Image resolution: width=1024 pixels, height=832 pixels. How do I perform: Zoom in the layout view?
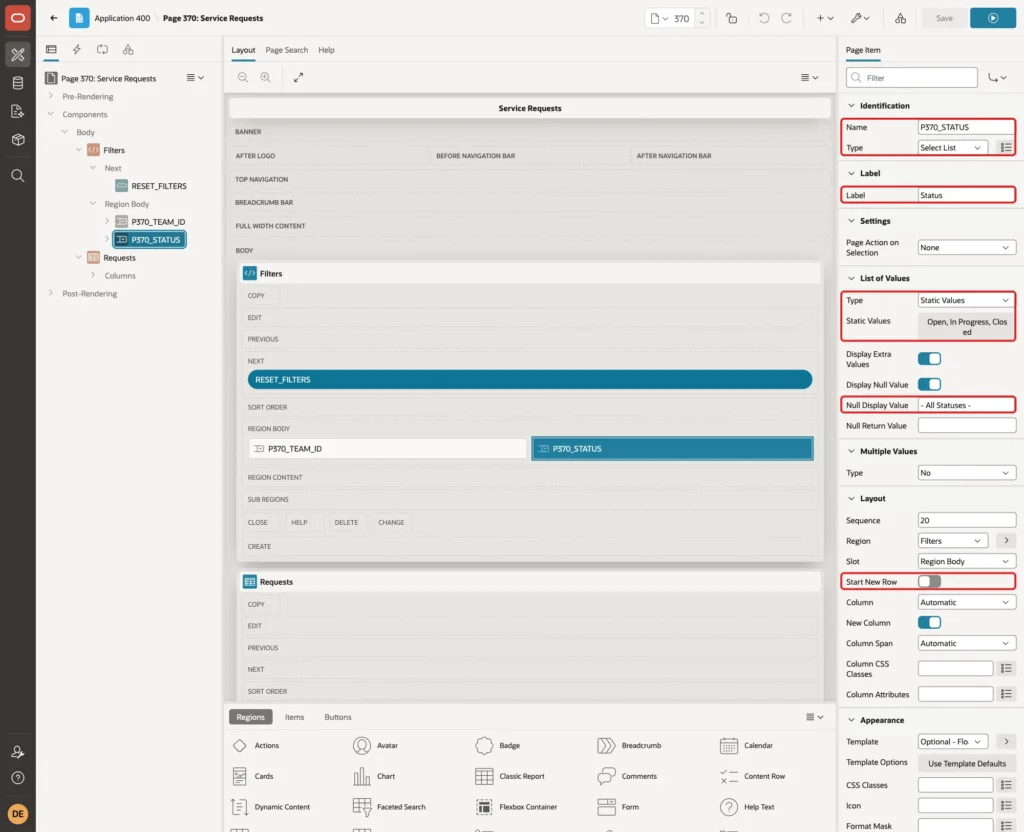coord(266,77)
